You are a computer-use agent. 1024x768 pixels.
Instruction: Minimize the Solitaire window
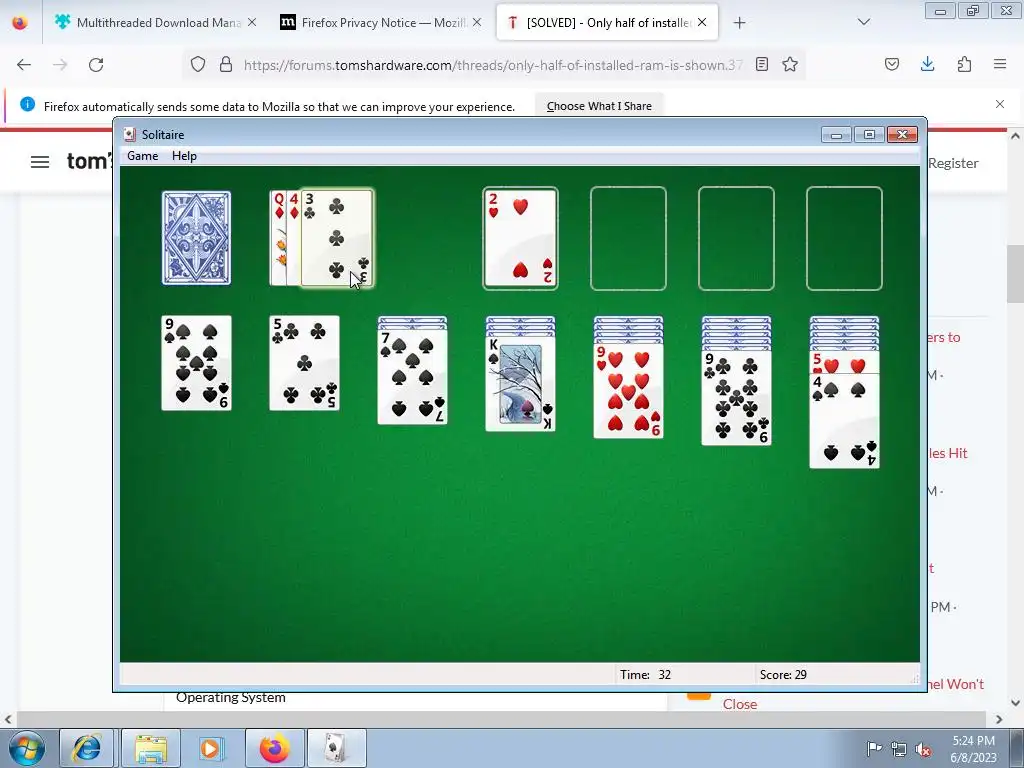point(836,135)
